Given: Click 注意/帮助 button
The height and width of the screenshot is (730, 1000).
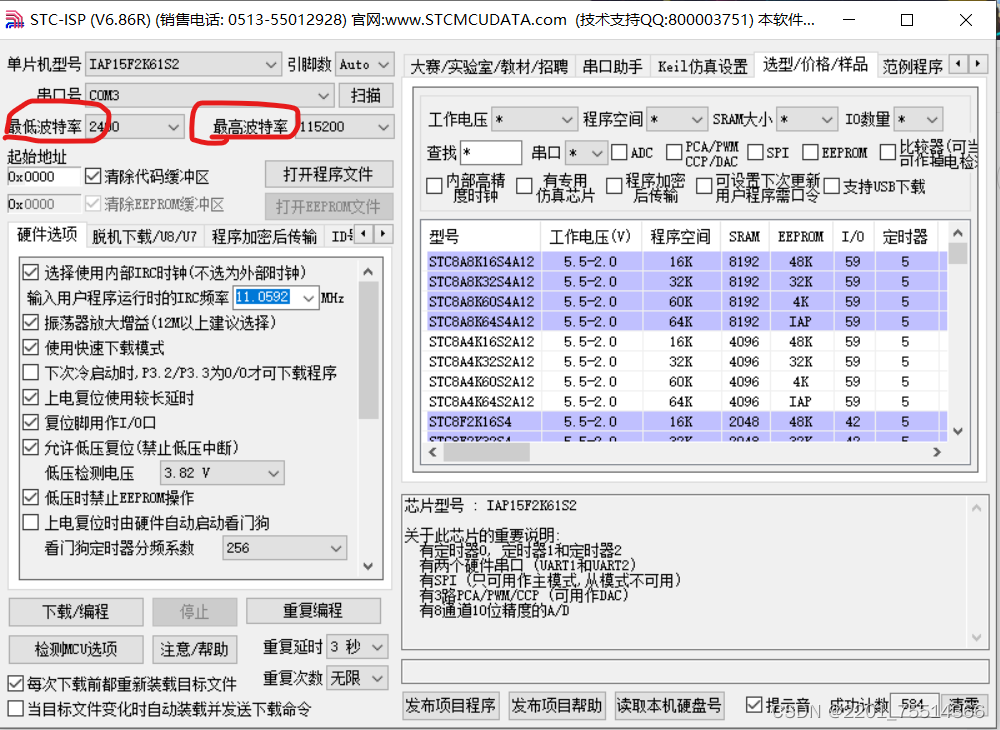Looking at the screenshot, I should (x=195, y=649).
